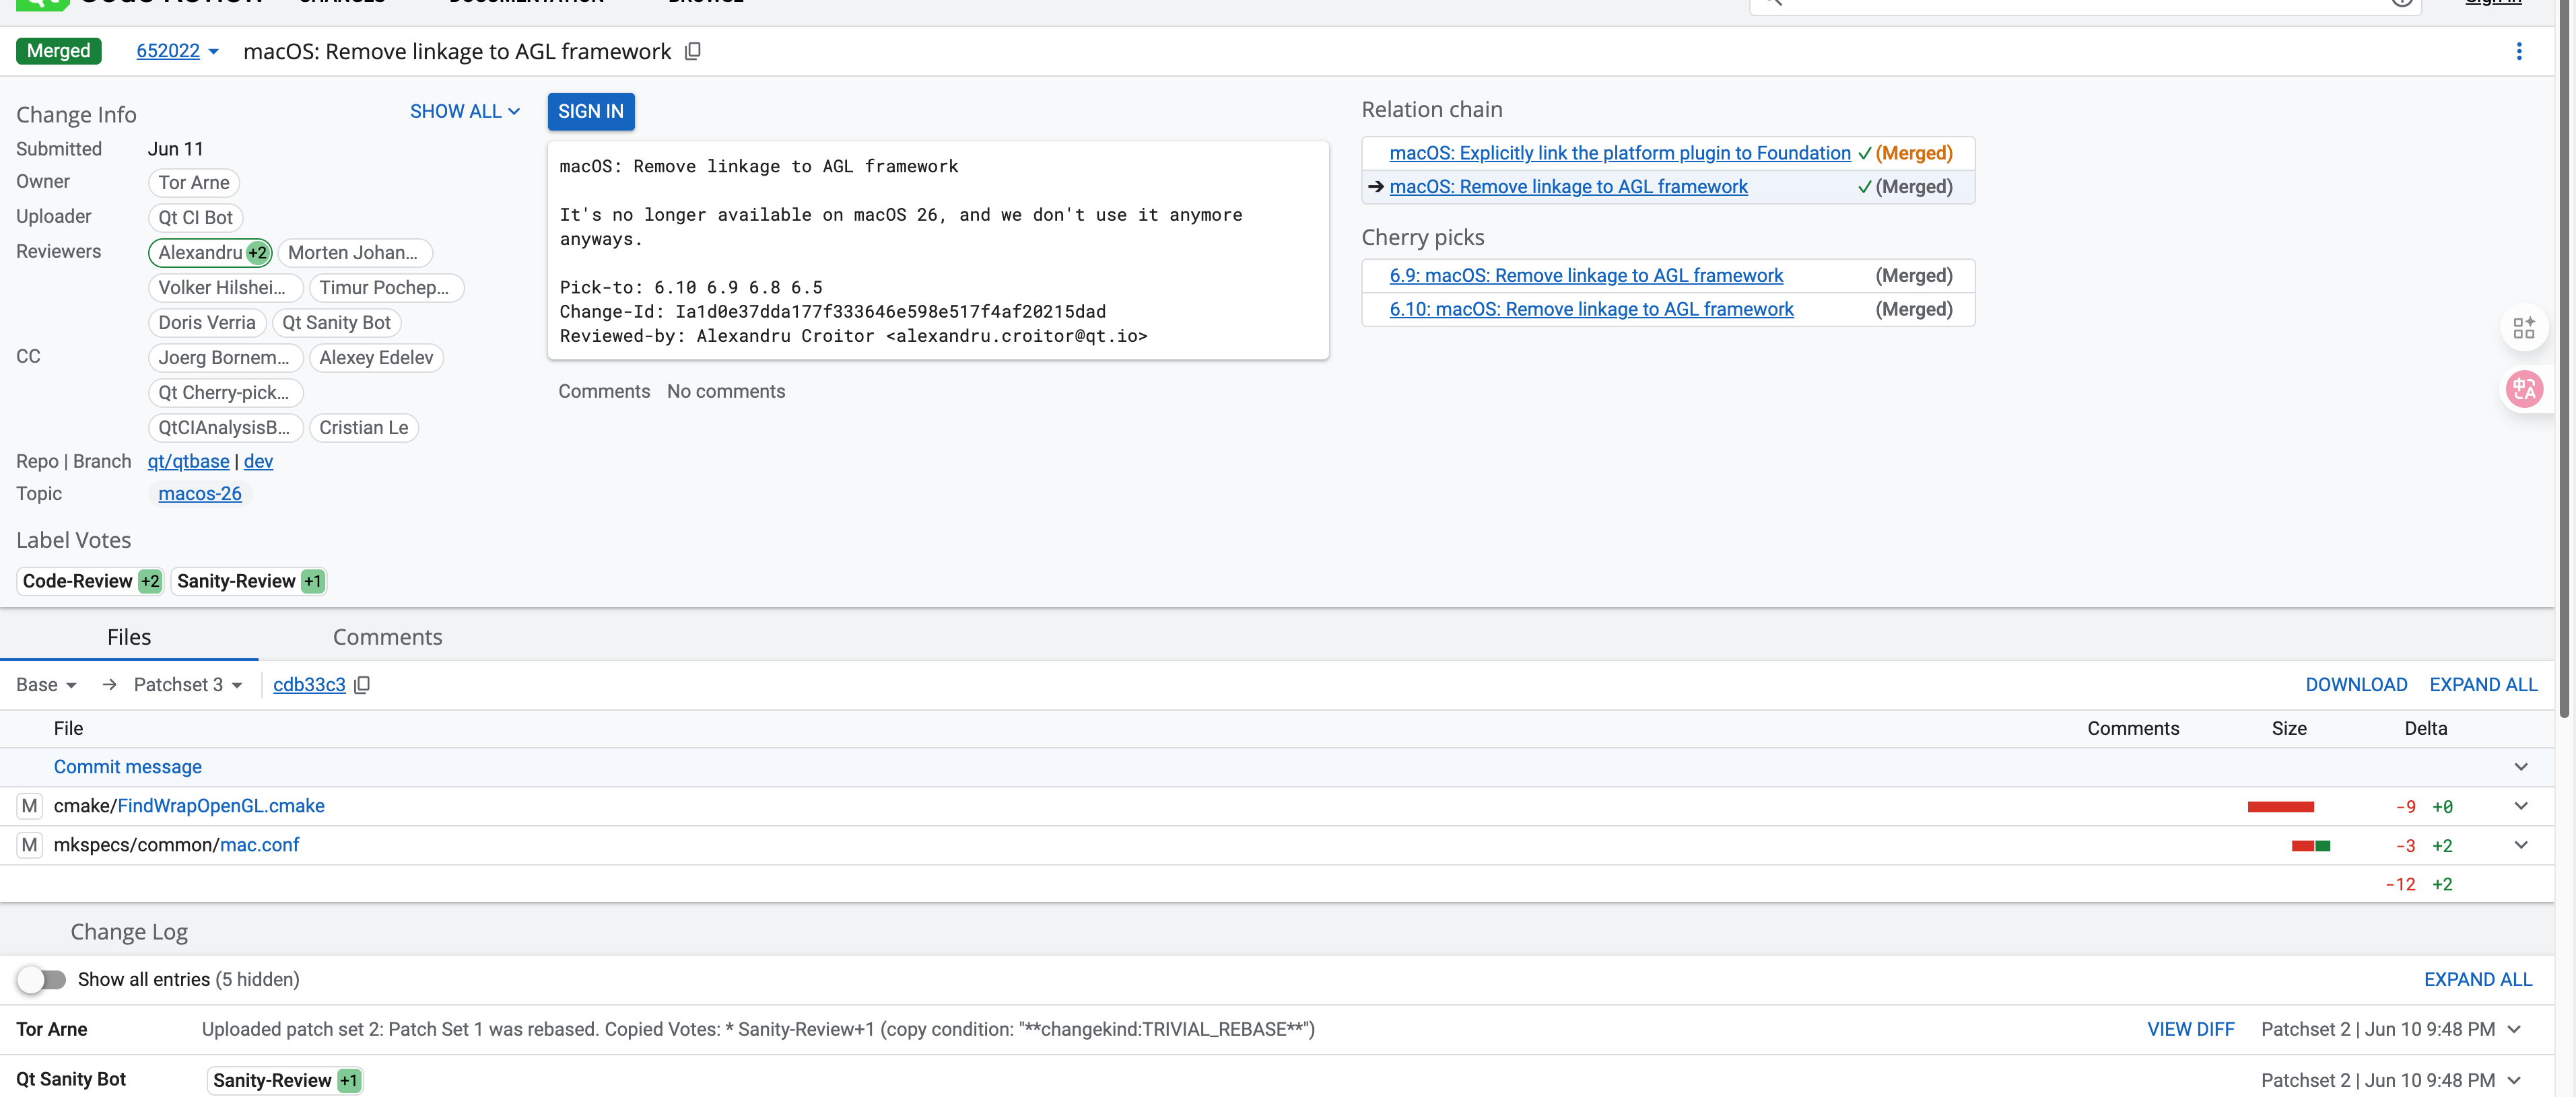Expand the mac.conf file diff row
The image size is (2576, 1097).
tap(2520, 845)
